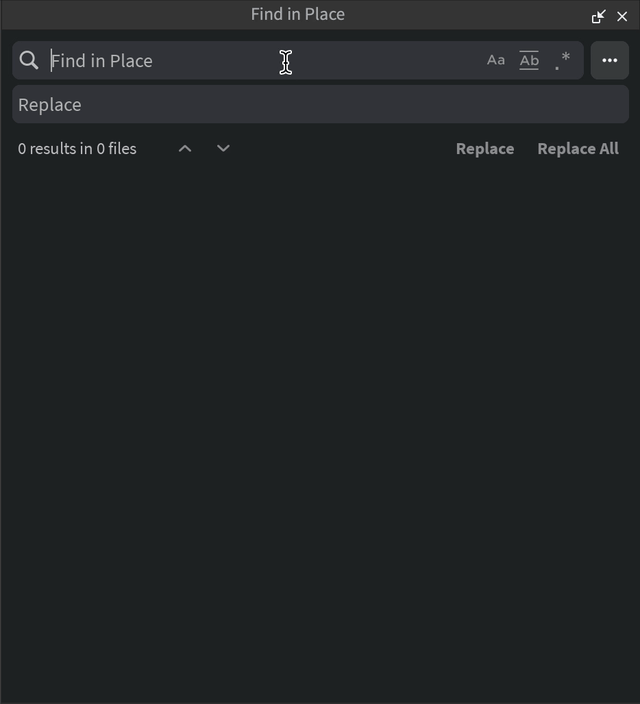Screen dimensions: 640x704
Task: Click the Find in Place title bar
Action: (297, 15)
